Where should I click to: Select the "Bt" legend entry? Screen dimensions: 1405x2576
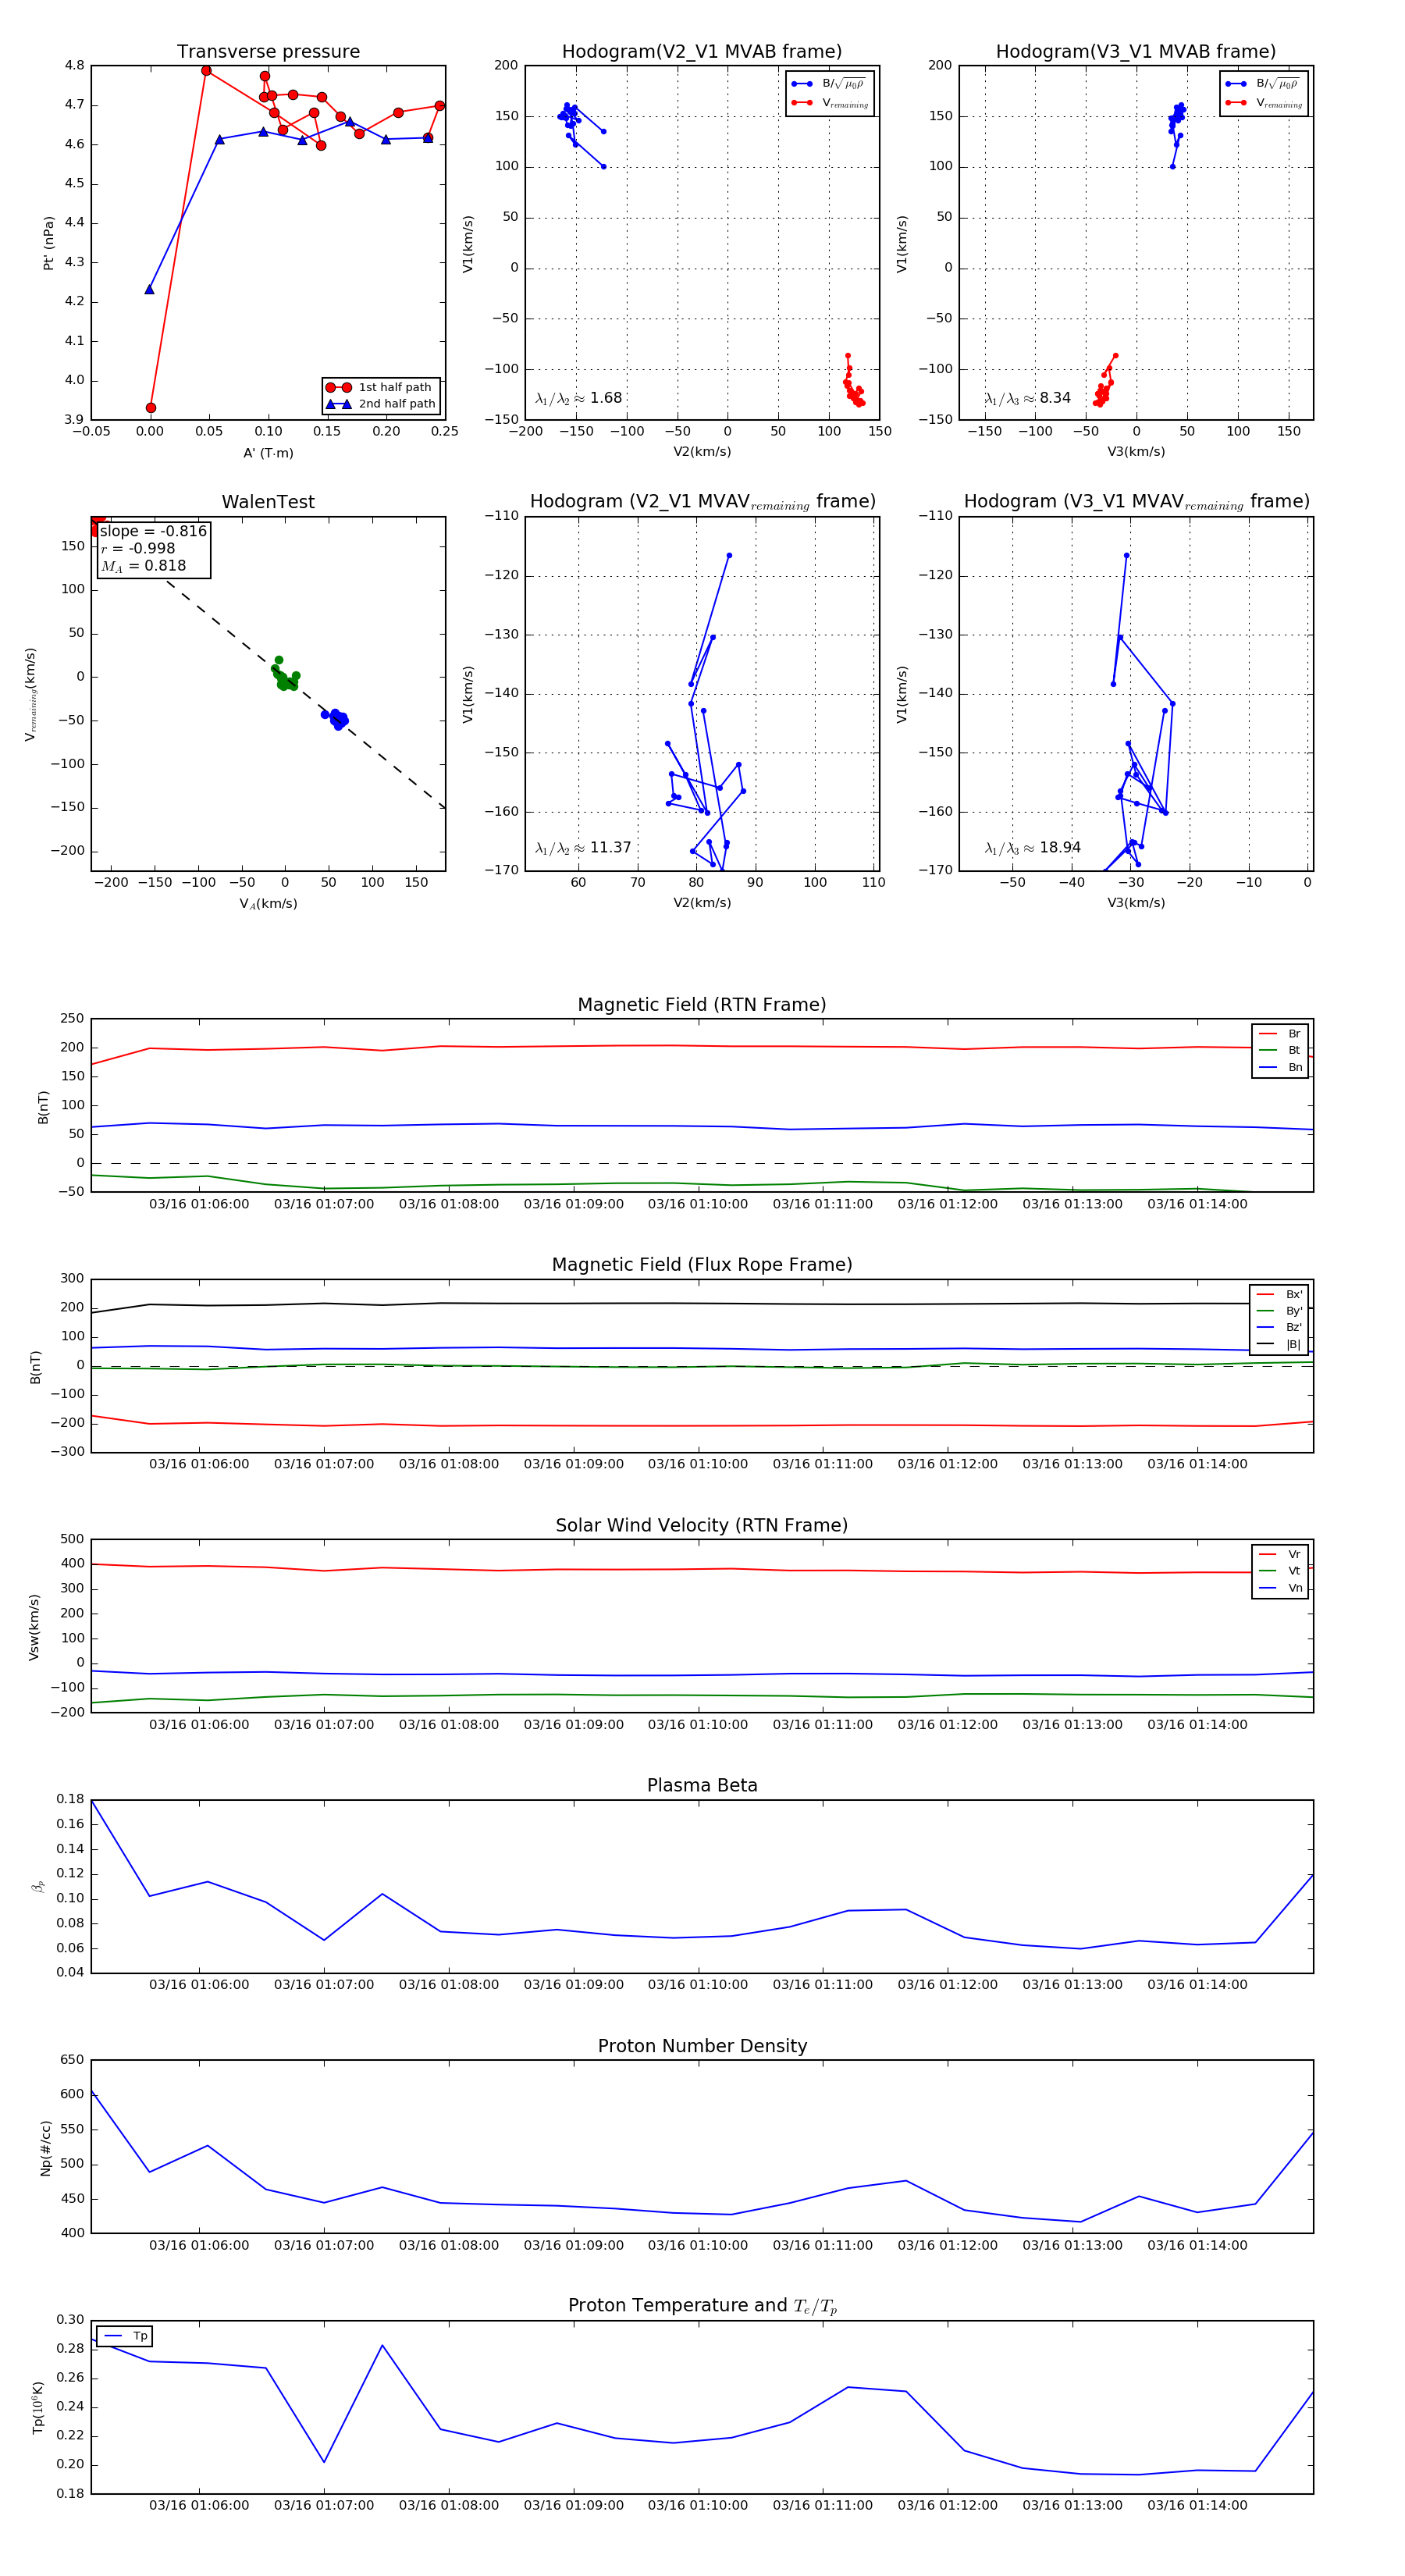click(1280, 1050)
